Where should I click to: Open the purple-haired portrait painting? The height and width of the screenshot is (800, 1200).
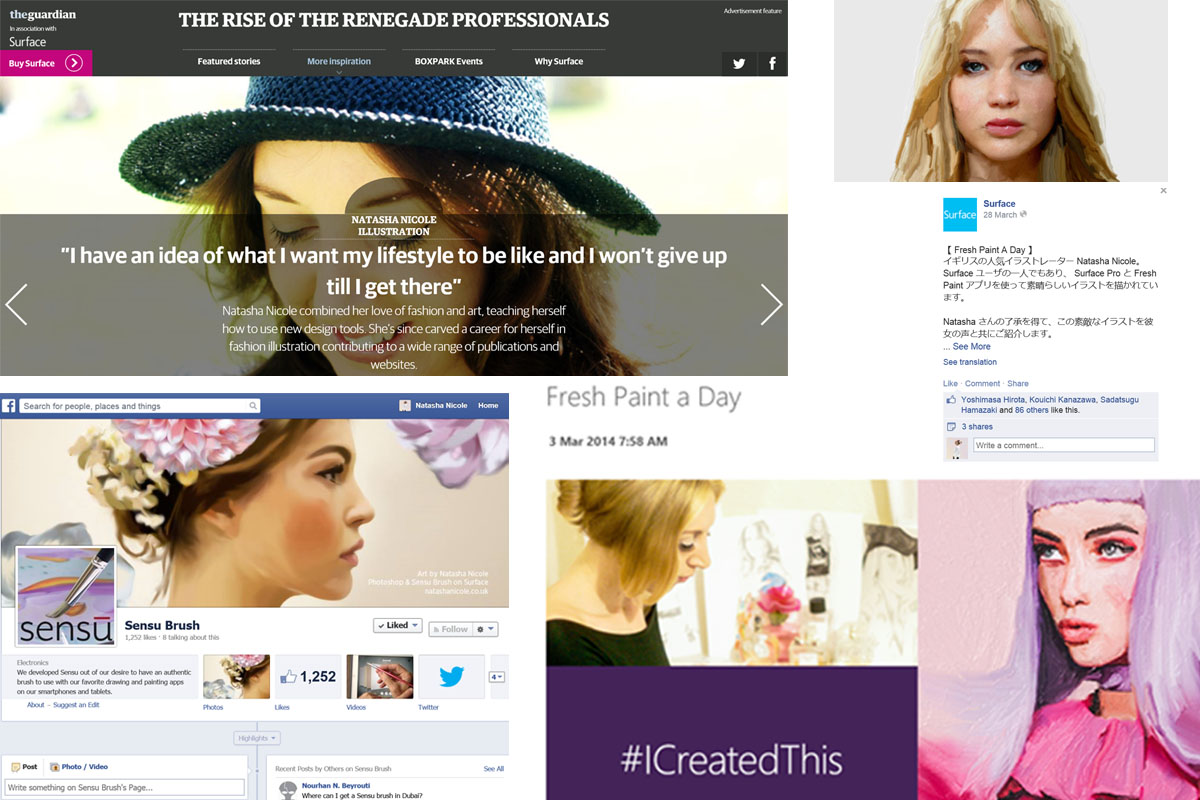coord(1059,639)
